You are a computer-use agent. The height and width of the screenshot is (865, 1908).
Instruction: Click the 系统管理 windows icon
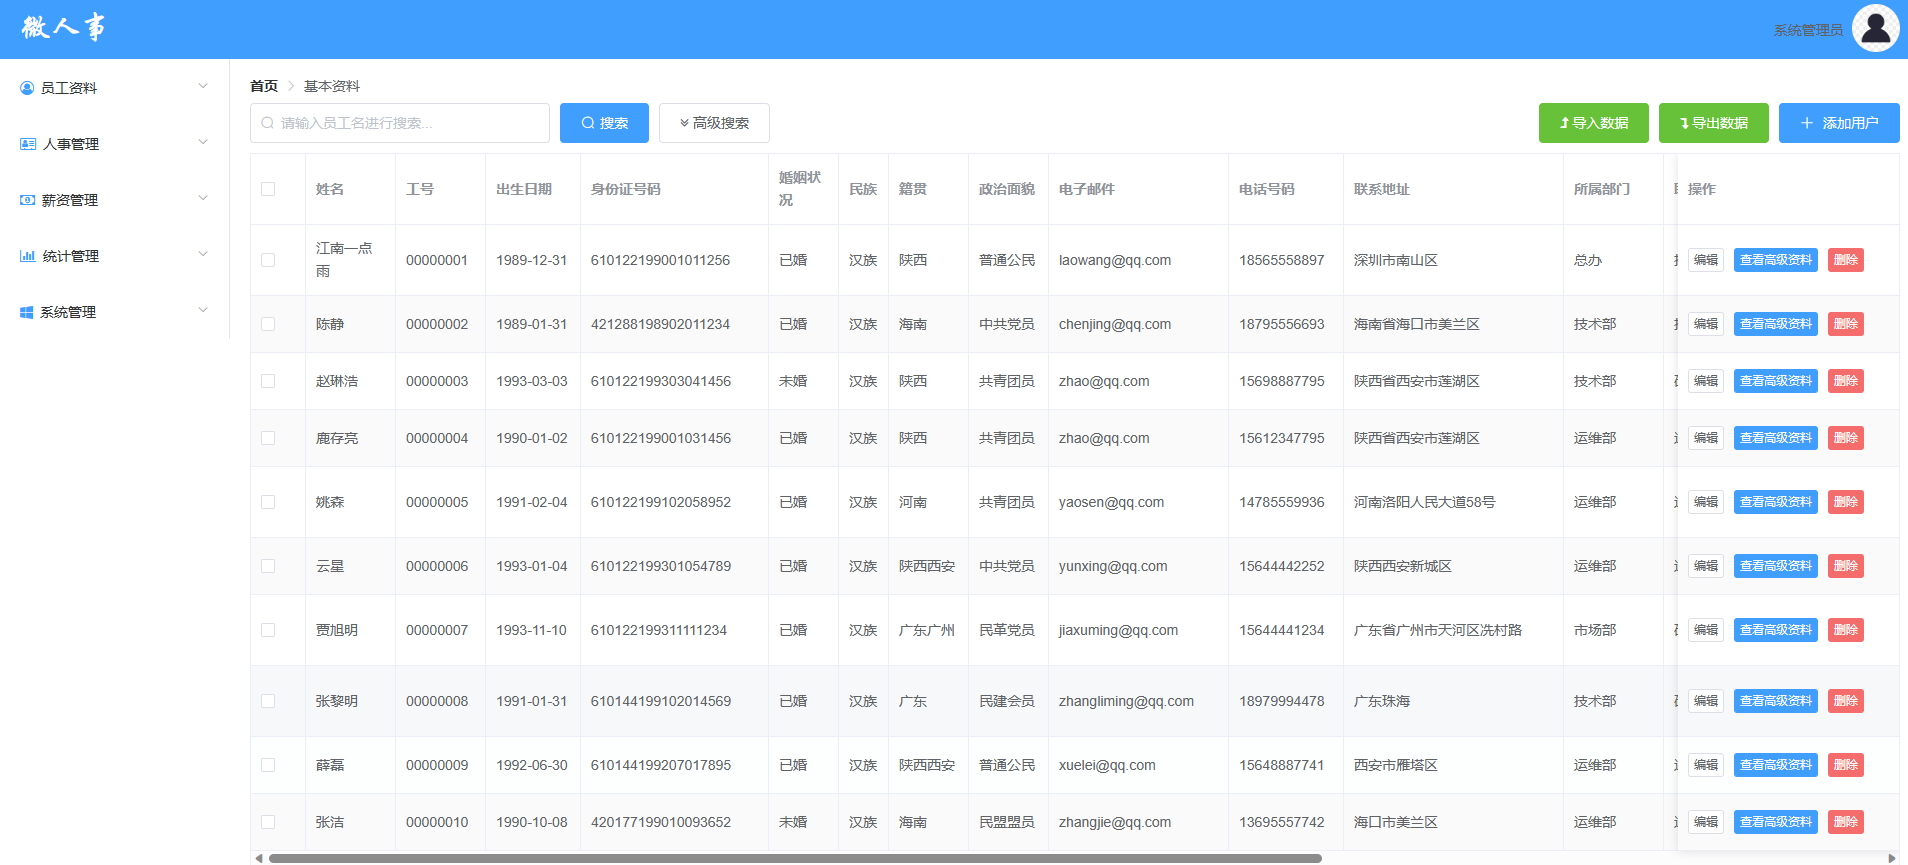tap(27, 312)
